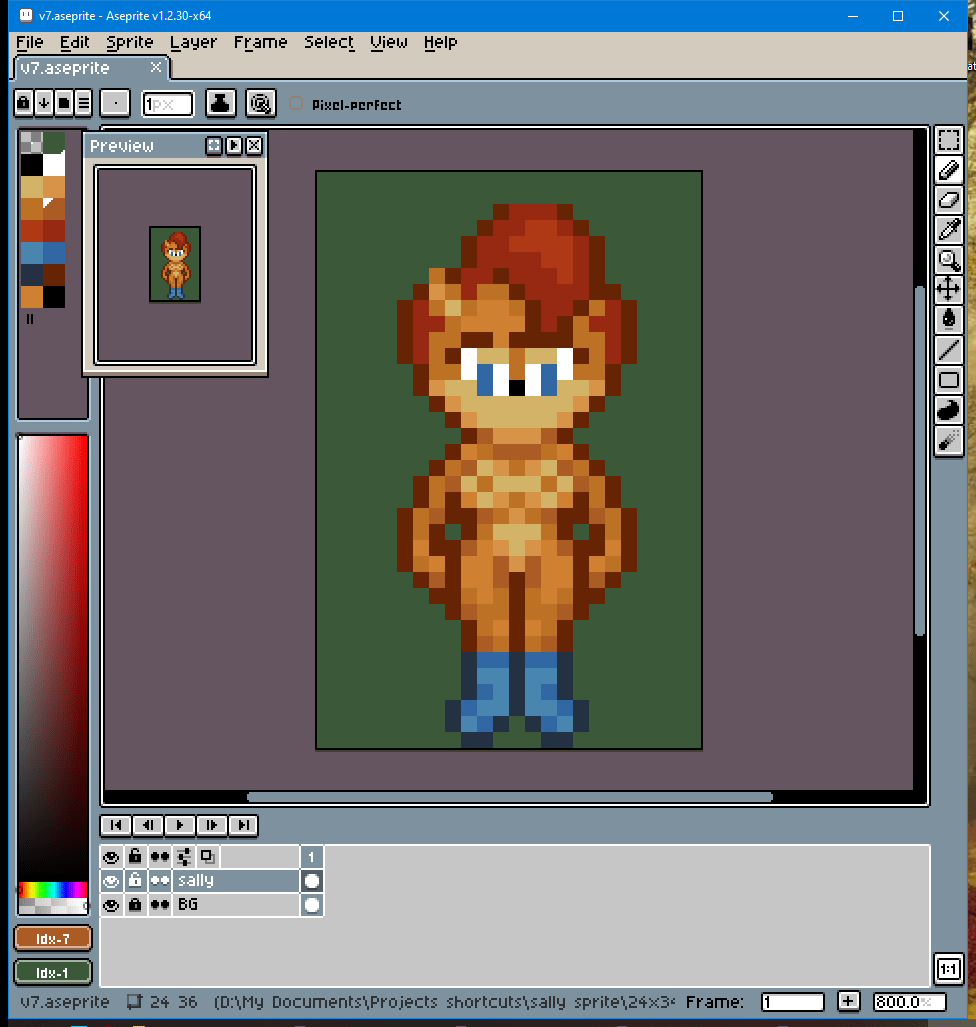
Task: Select the Rectangular Marquee tool
Action: pyautogui.click(x=948, y=140)
